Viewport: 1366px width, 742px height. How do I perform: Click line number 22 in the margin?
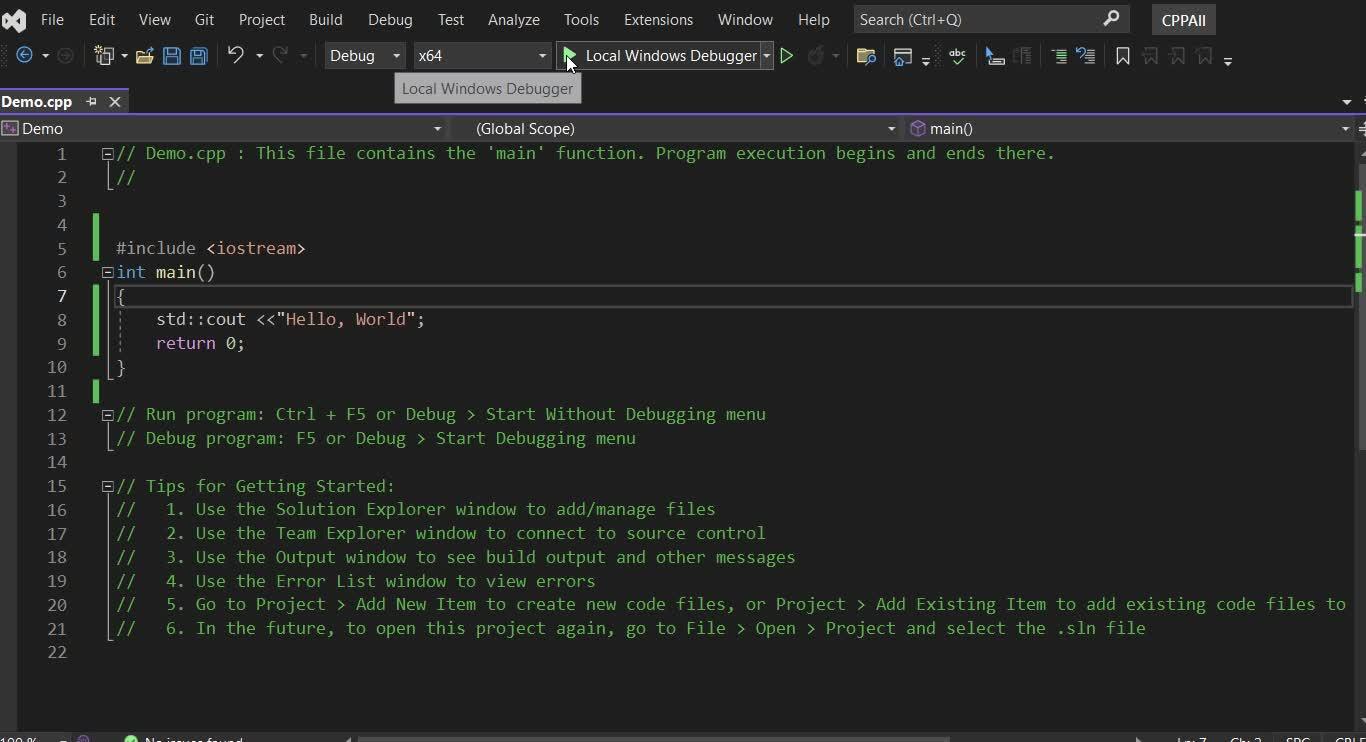(x=57, y=653)
